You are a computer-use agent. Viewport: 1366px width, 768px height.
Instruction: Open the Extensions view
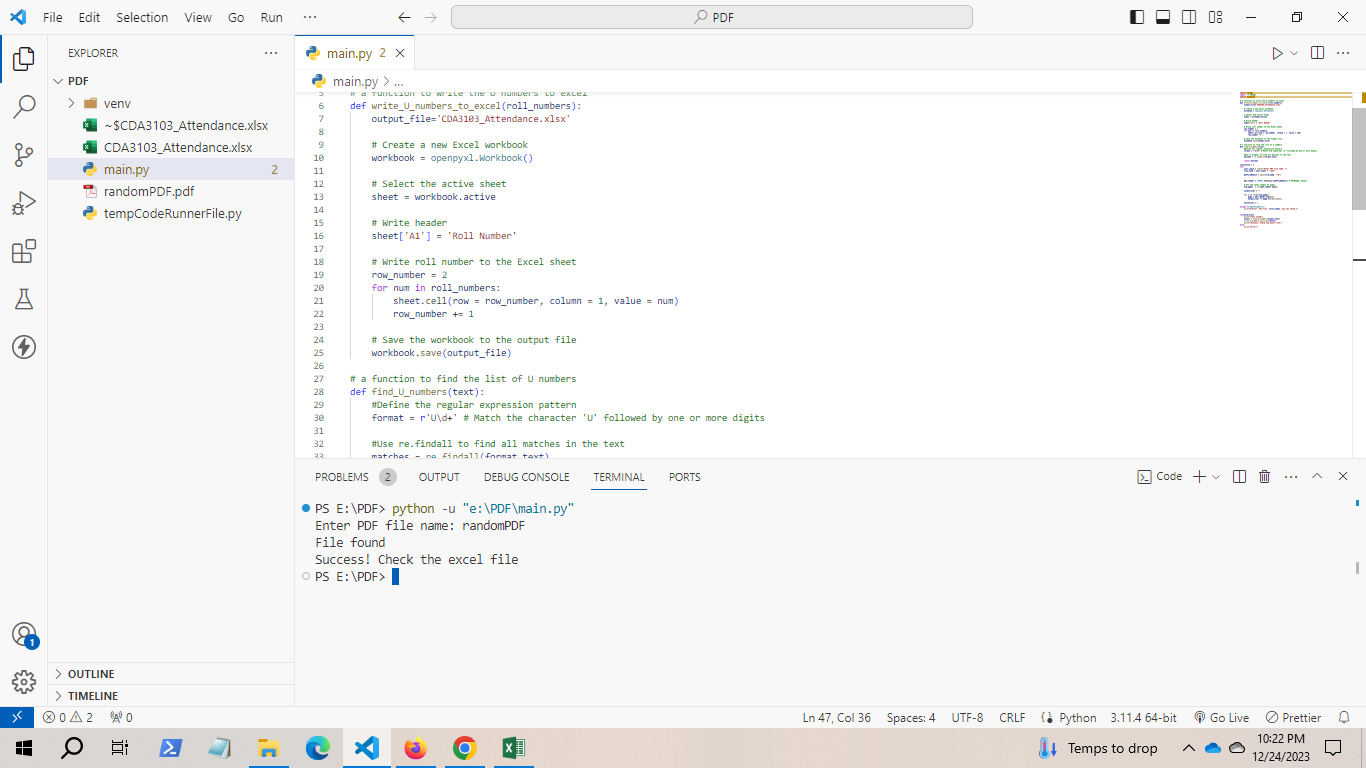24,251
